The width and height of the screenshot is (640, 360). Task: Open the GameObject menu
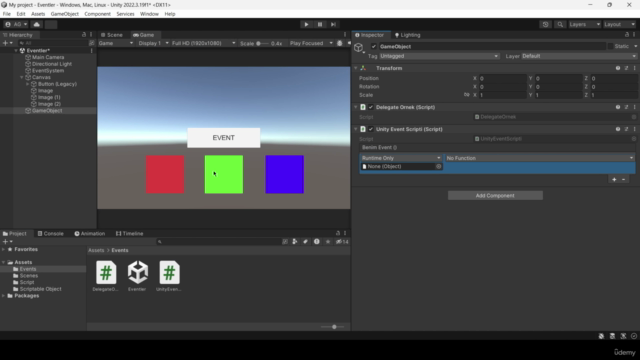[64, 14]
